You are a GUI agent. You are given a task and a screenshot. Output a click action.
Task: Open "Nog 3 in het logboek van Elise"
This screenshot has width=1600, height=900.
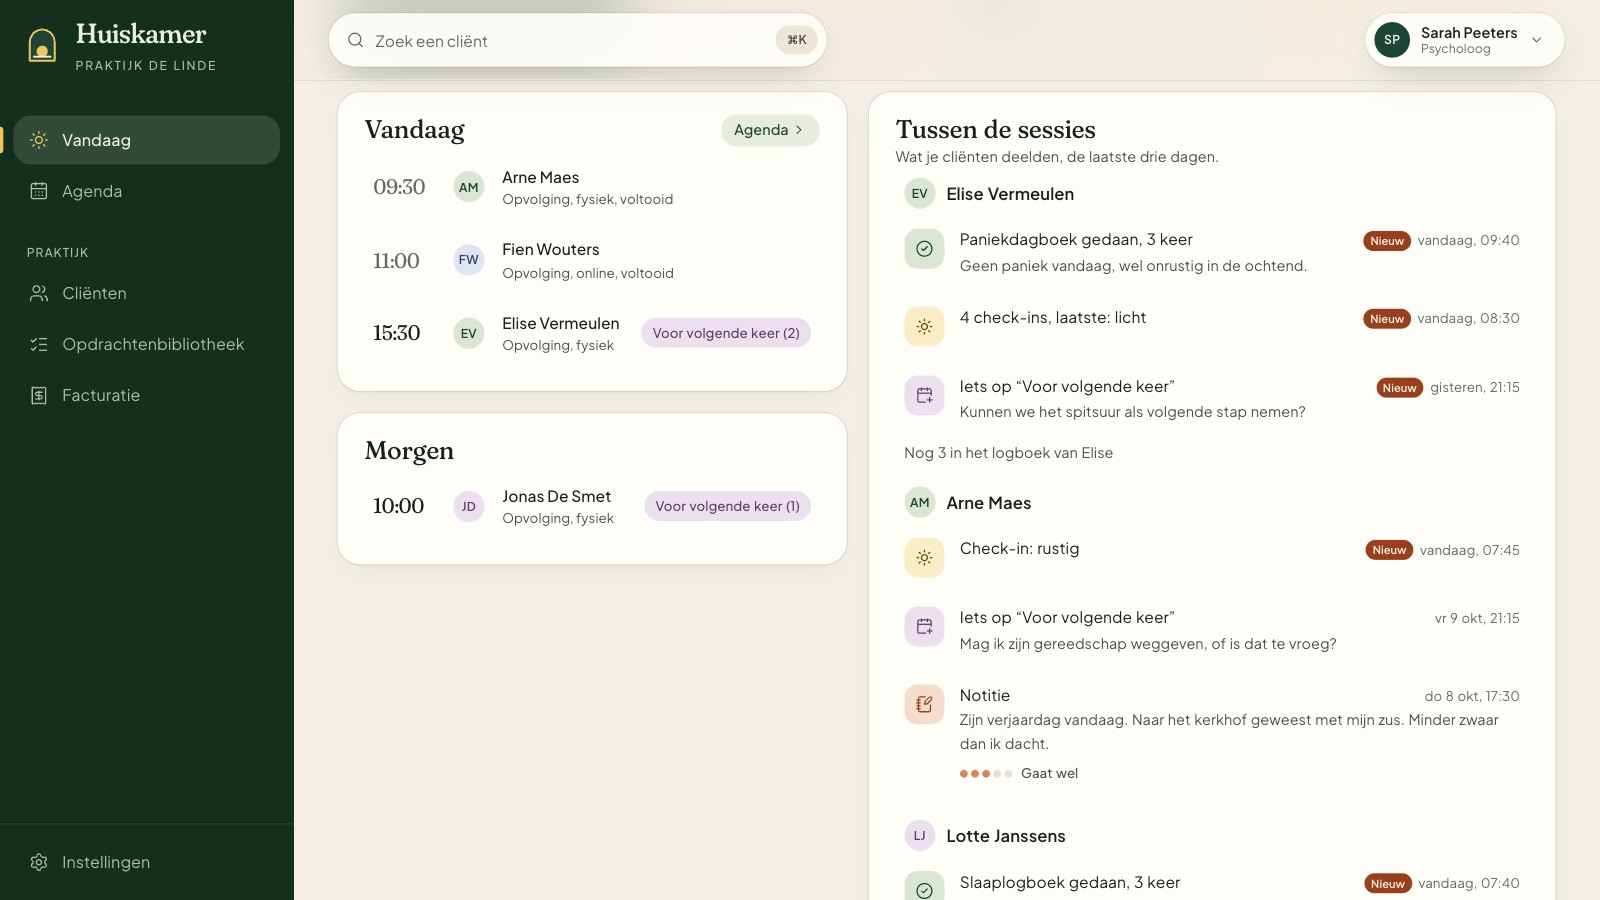[x=1008, y=453]
